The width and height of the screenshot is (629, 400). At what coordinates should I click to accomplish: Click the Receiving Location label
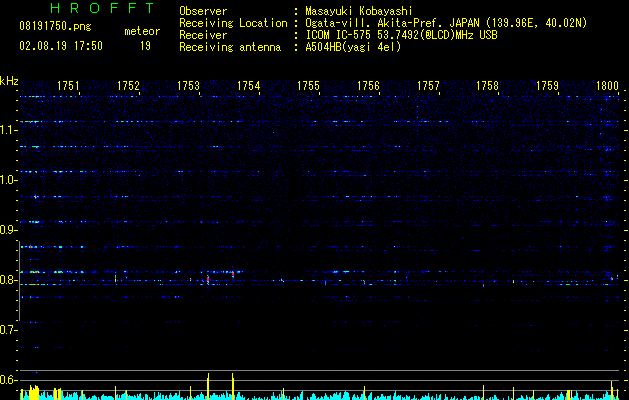pos(233,23)
